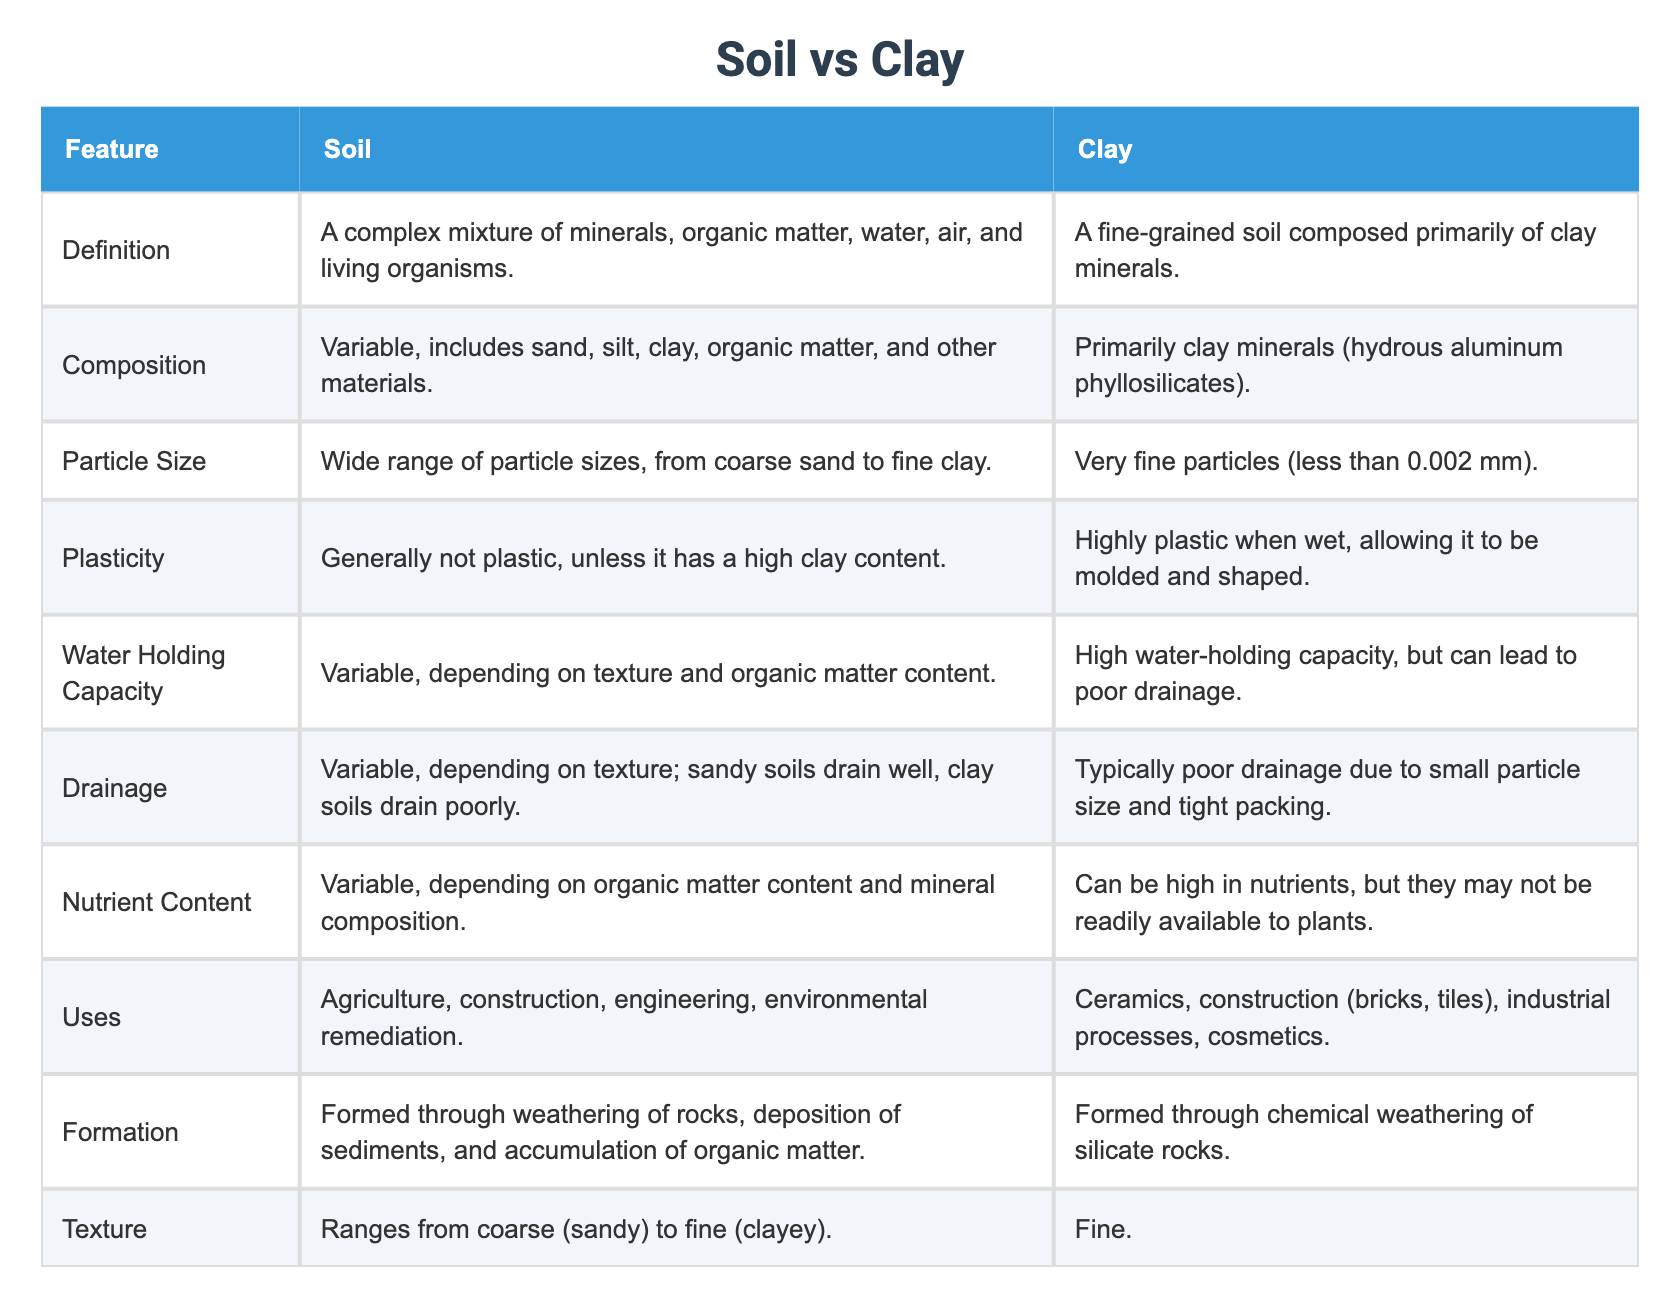Click the Definition row label
Viewport: 1680px width, 1310px height.
[x=116, y=250]
